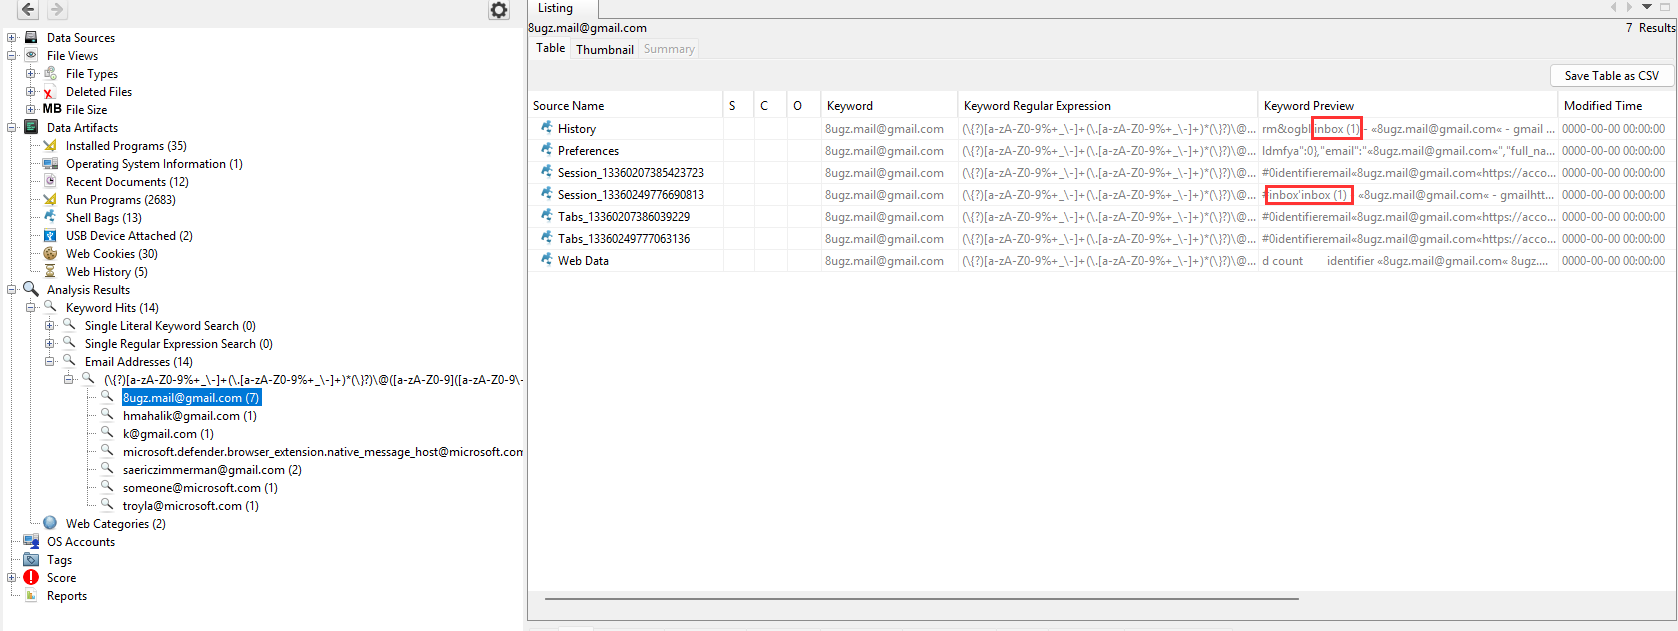Viewport: 1678px width, 631px height.
Task: Collapse the Keyword Hits node
Action: [31, 308]
